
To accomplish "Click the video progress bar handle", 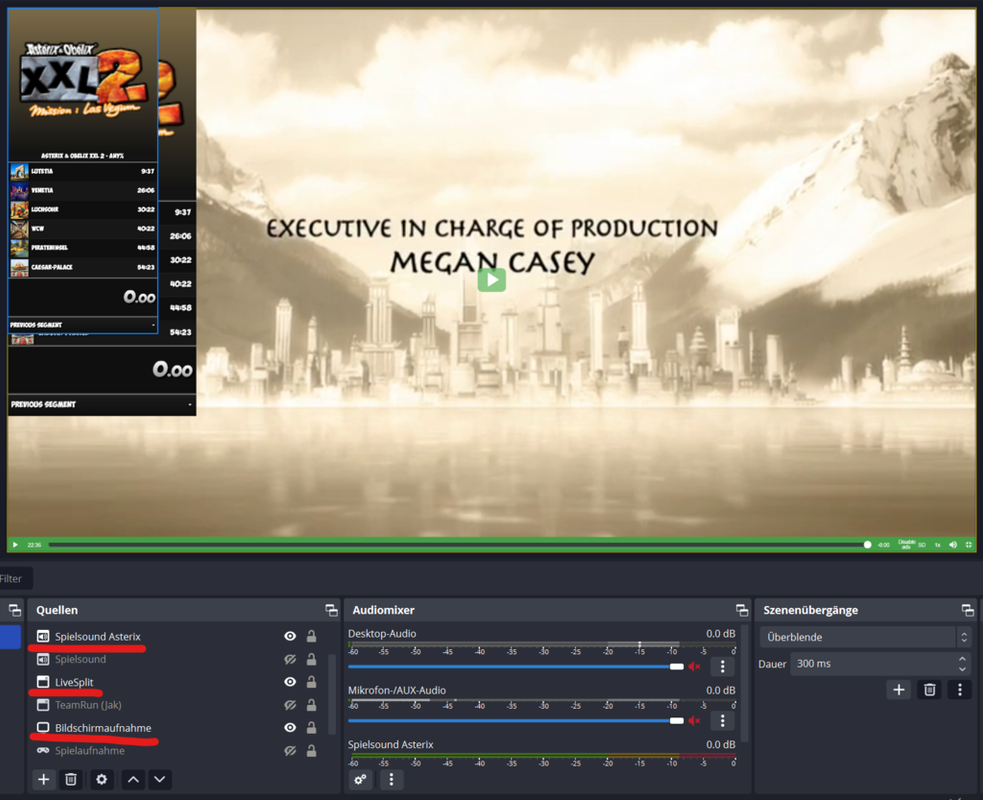I will coord(867,545).
